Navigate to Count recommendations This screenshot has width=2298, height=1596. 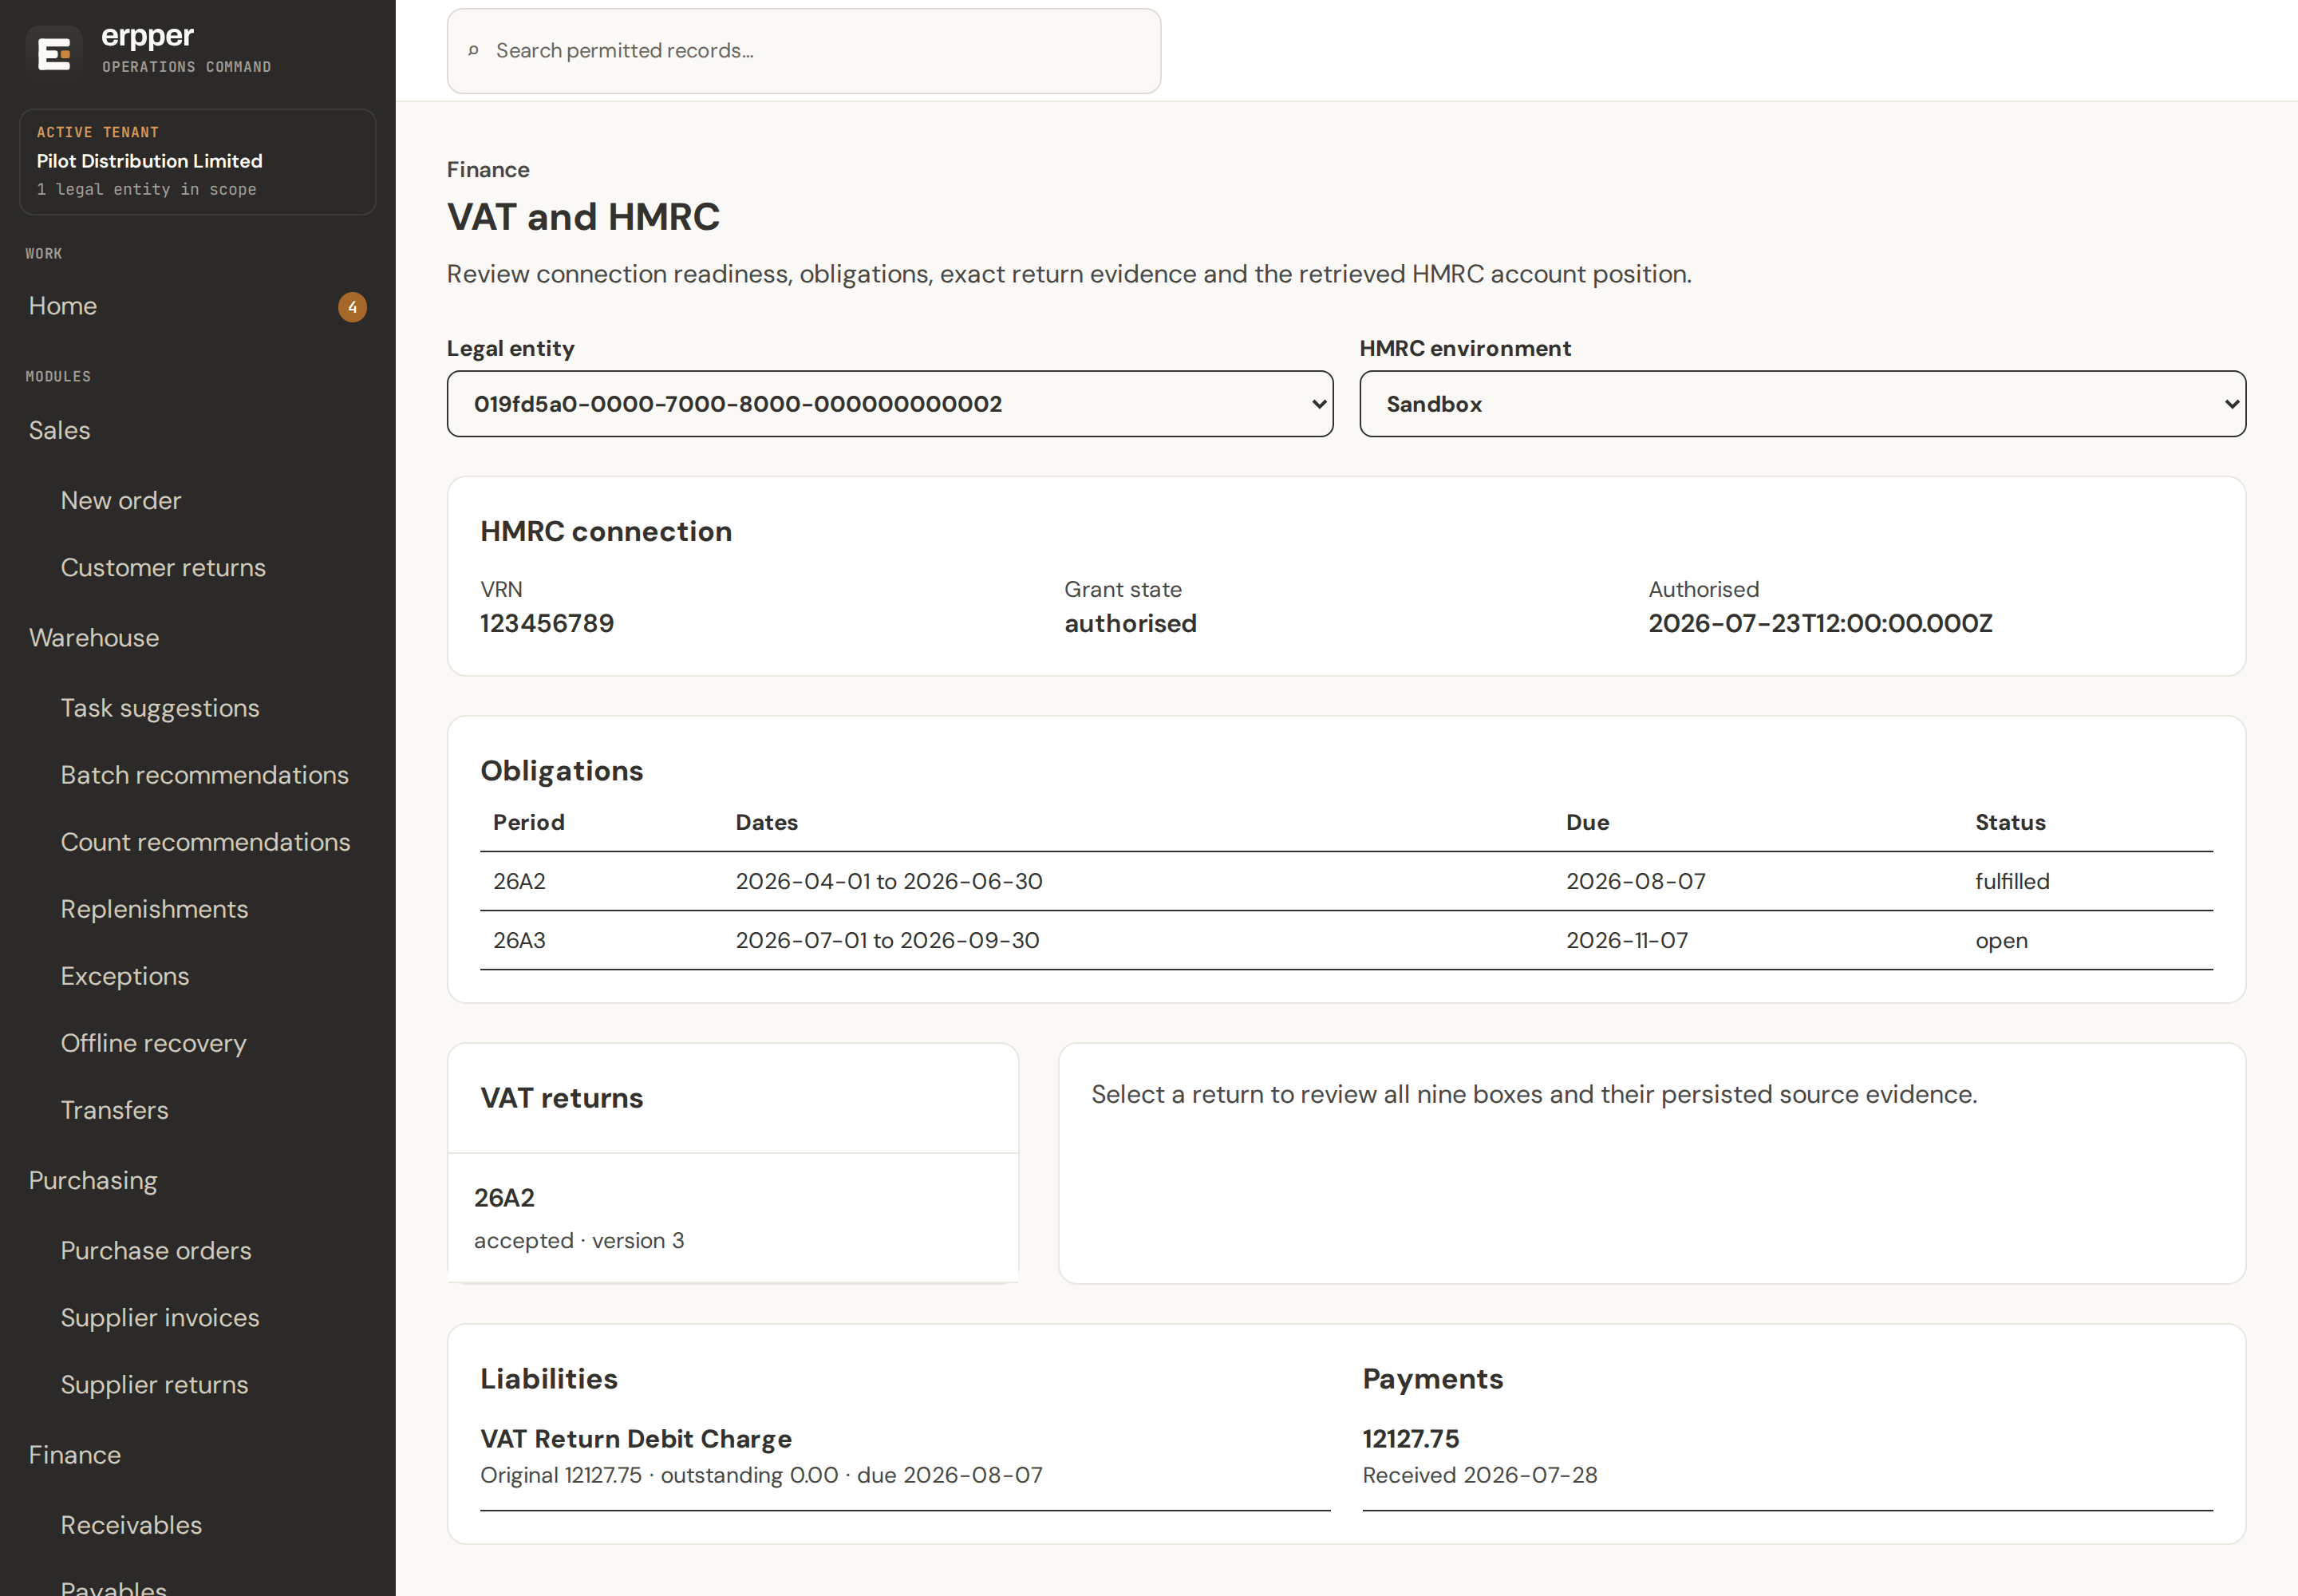pos(206,842)
